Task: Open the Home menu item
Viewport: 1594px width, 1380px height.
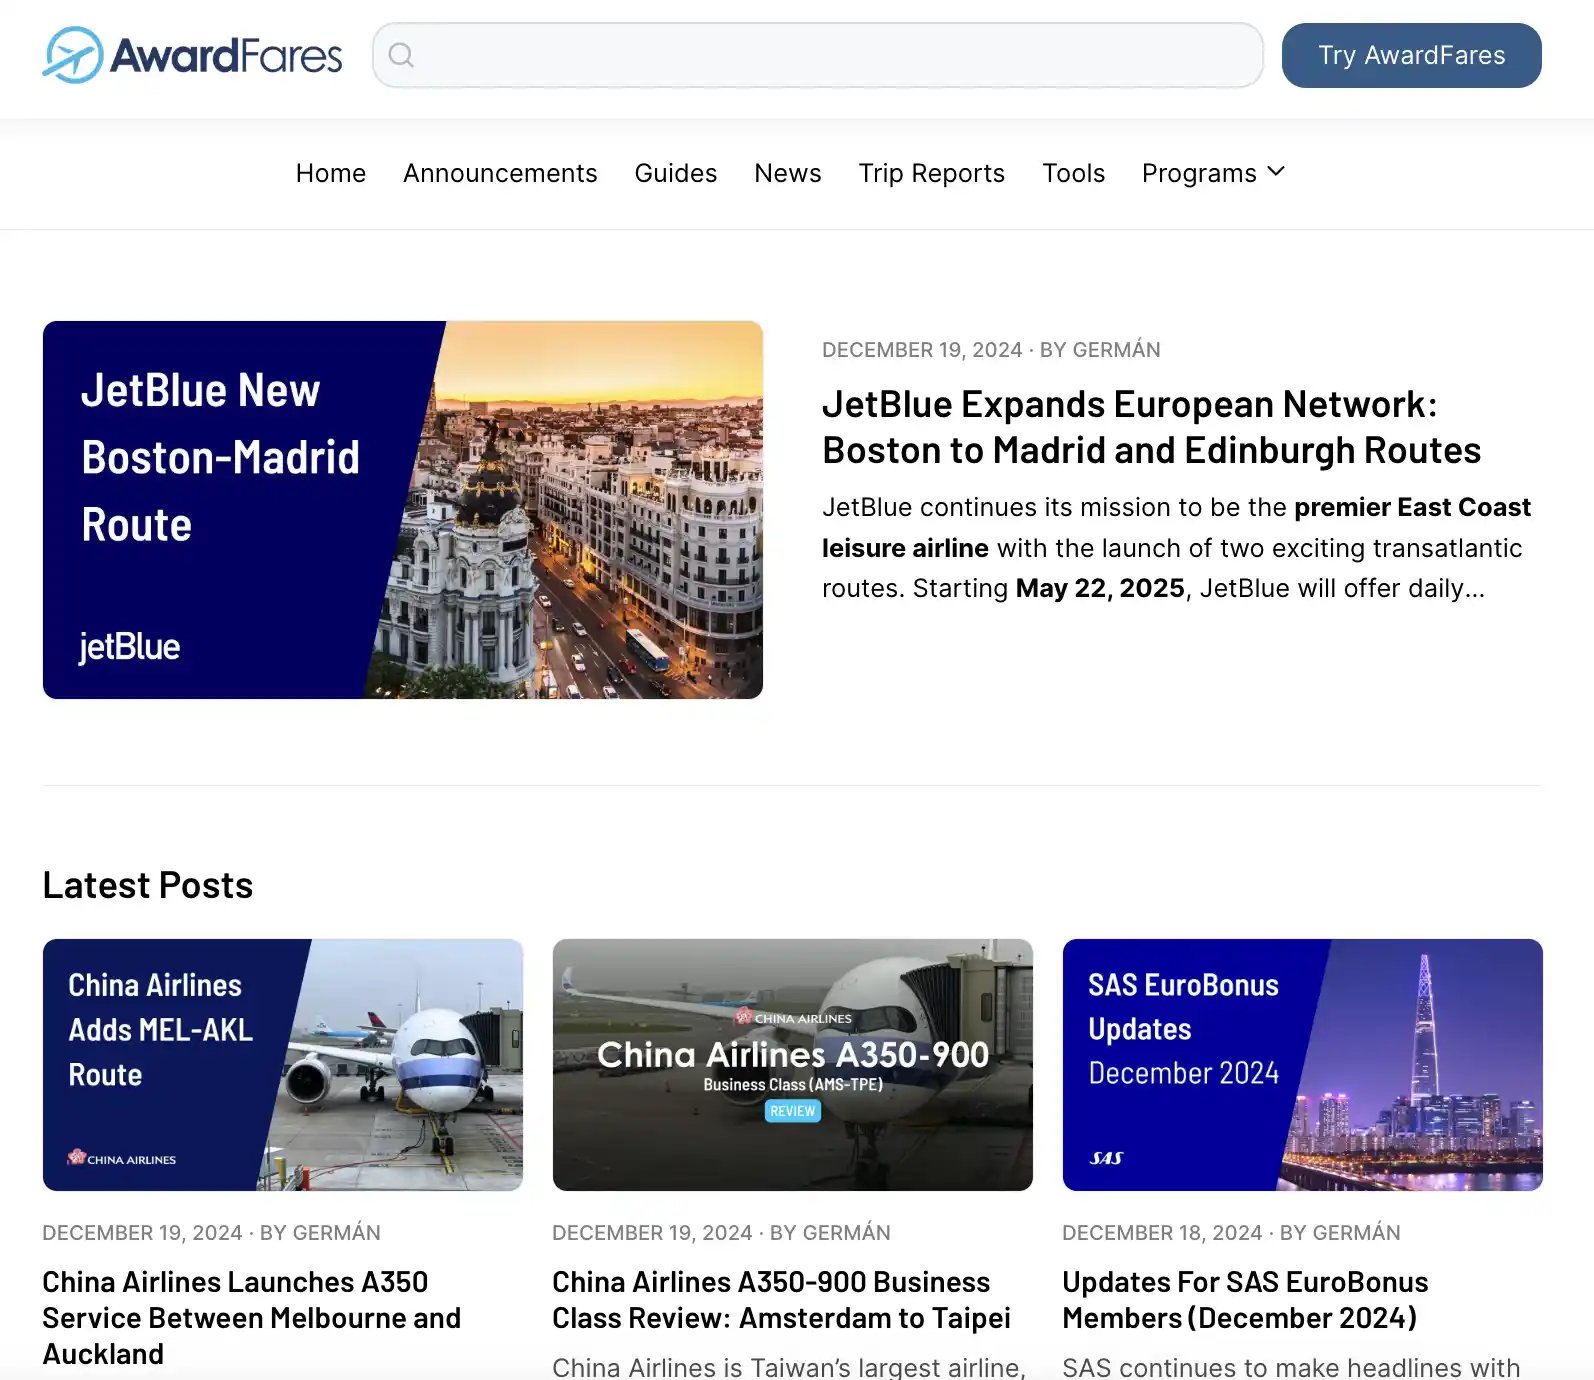Action: click(331, 173)
